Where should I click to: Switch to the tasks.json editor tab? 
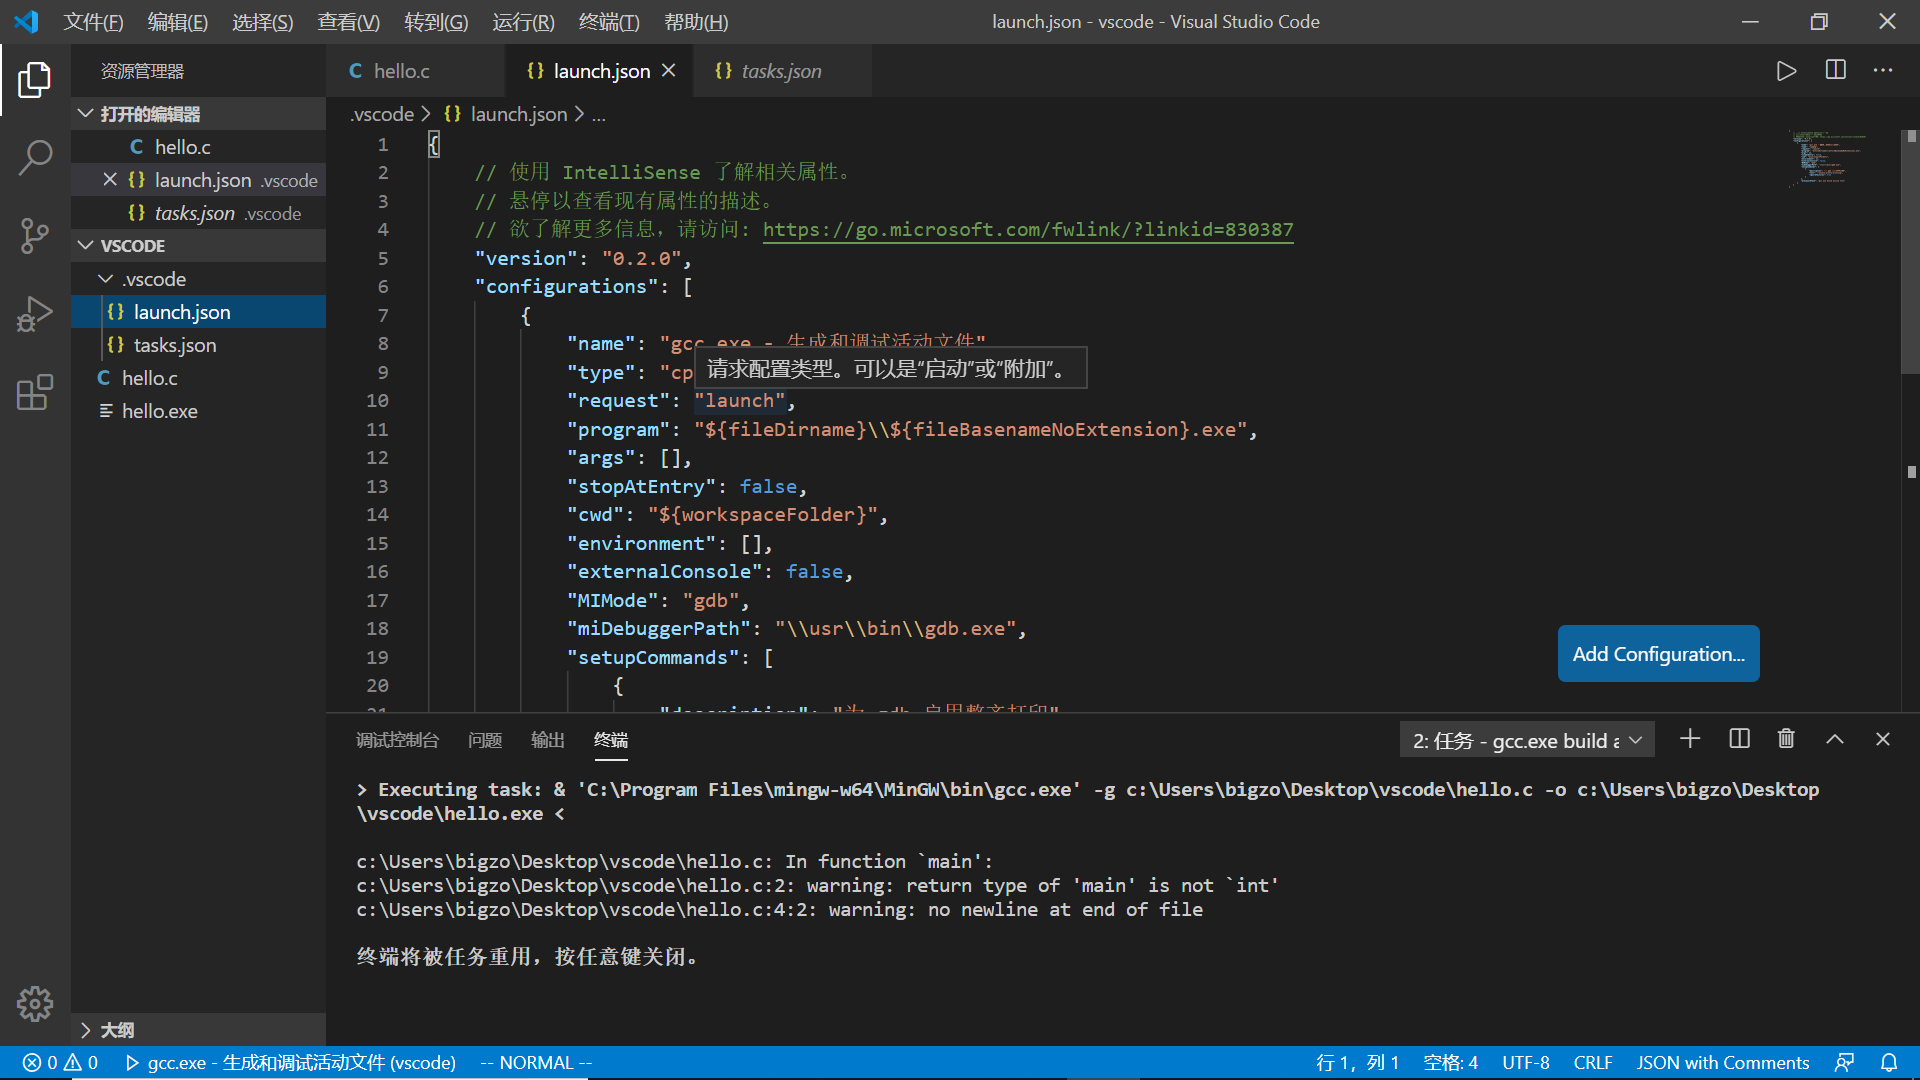pyautogui.click(x=780, y=71)
